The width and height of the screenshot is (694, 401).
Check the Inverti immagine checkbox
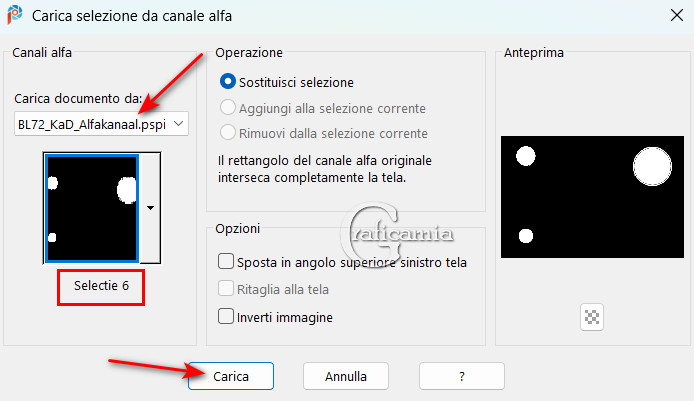click(226, 317)
